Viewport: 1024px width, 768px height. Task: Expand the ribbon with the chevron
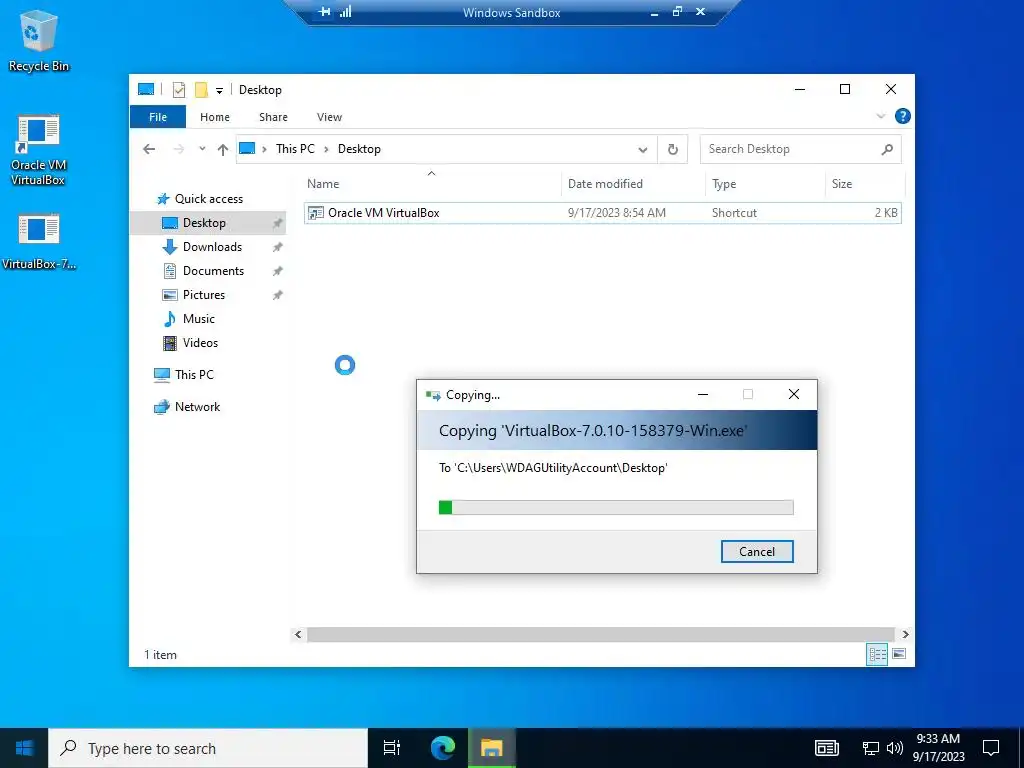coord(880,116)
